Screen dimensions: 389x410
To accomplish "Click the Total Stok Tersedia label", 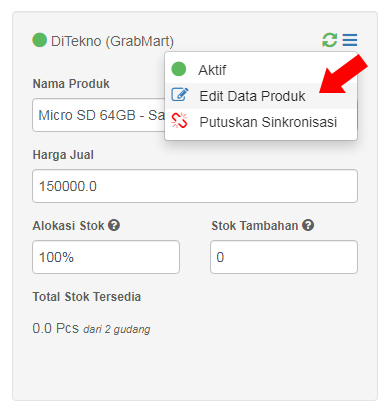I will (87, 297).
